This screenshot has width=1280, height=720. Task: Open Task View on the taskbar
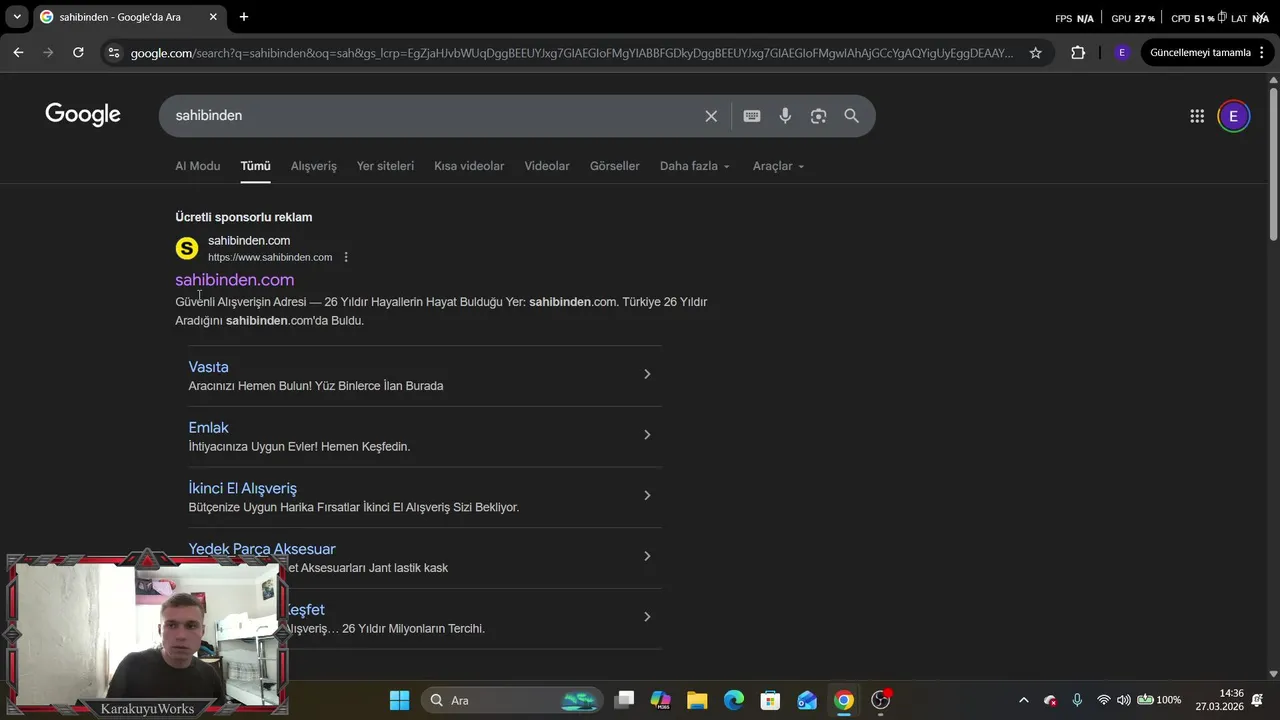624,700
